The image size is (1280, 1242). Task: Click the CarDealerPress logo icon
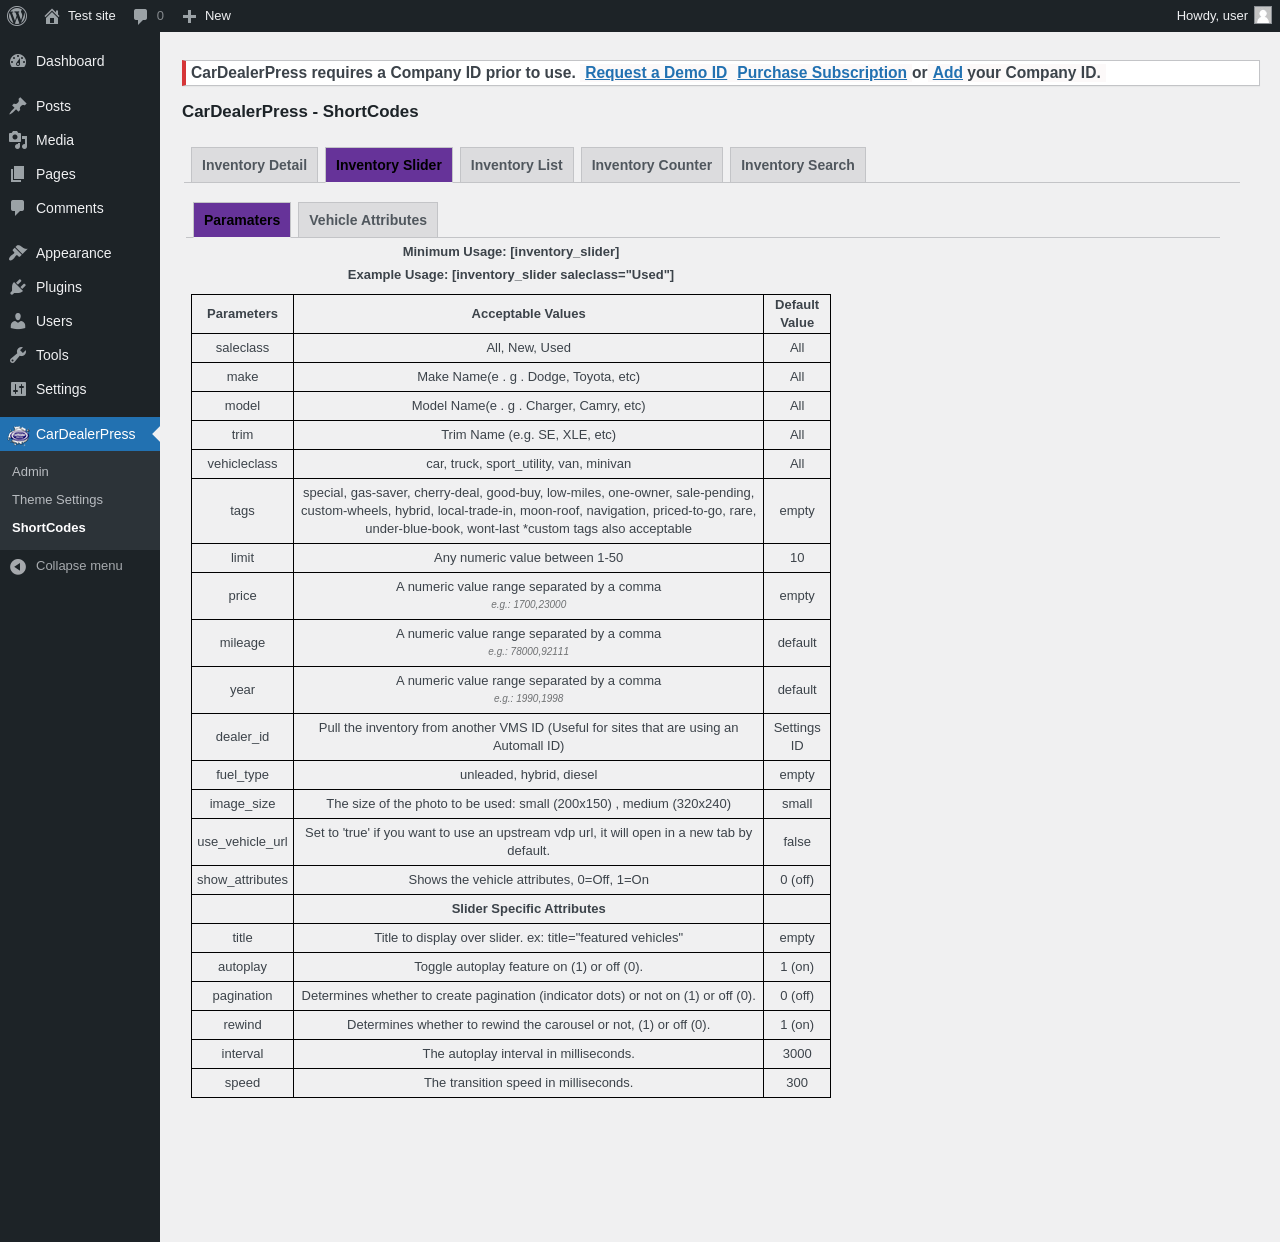click(x=18, y=434)
